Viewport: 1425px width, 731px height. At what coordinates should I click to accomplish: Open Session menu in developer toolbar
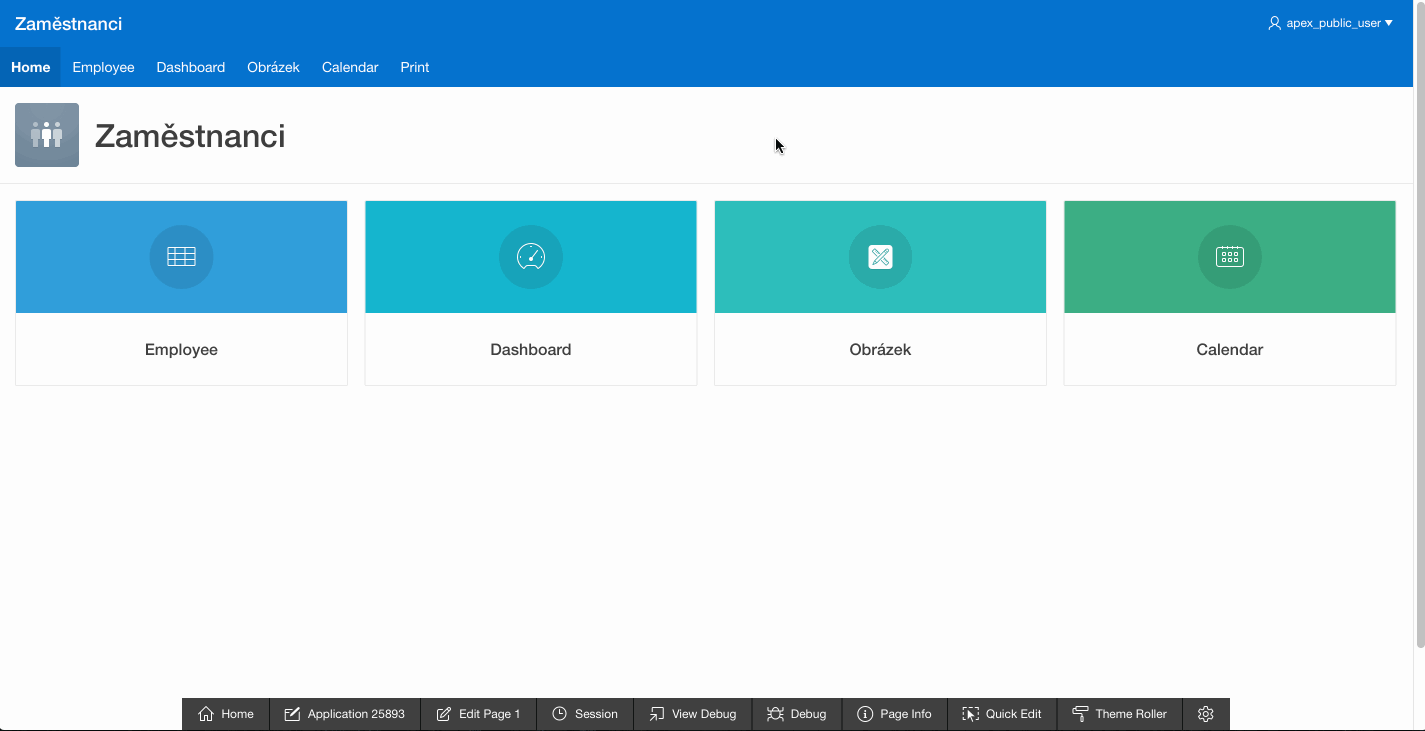(x=585, y=714)
